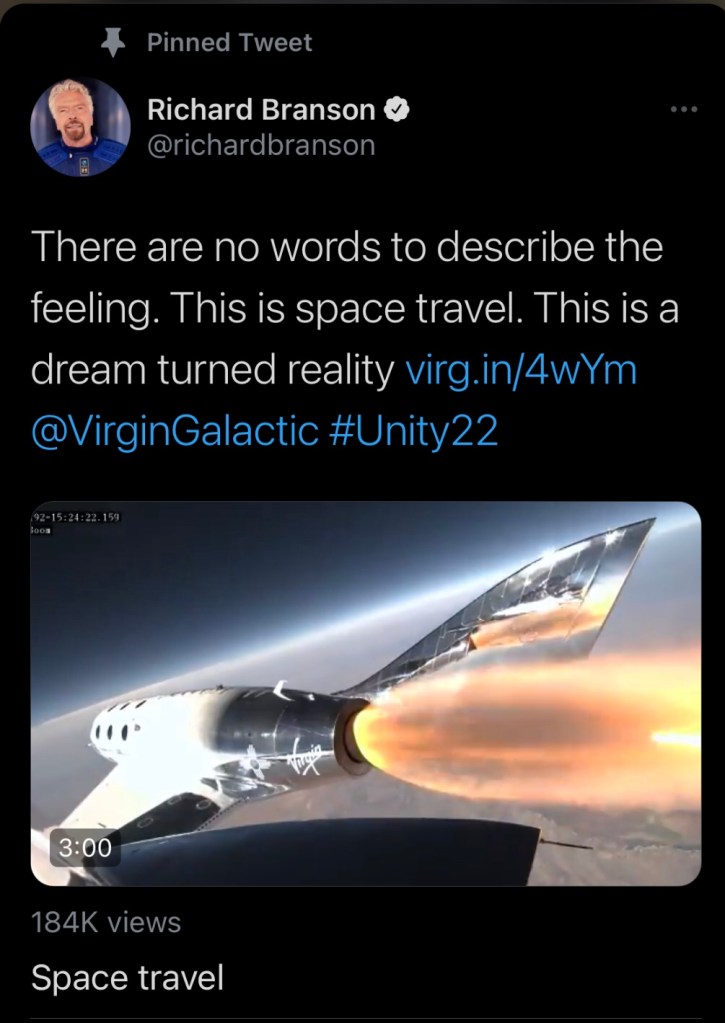This screenshot has height=1023, width=725.
Task: Open the Richard Branson display name
Action: 261,110
